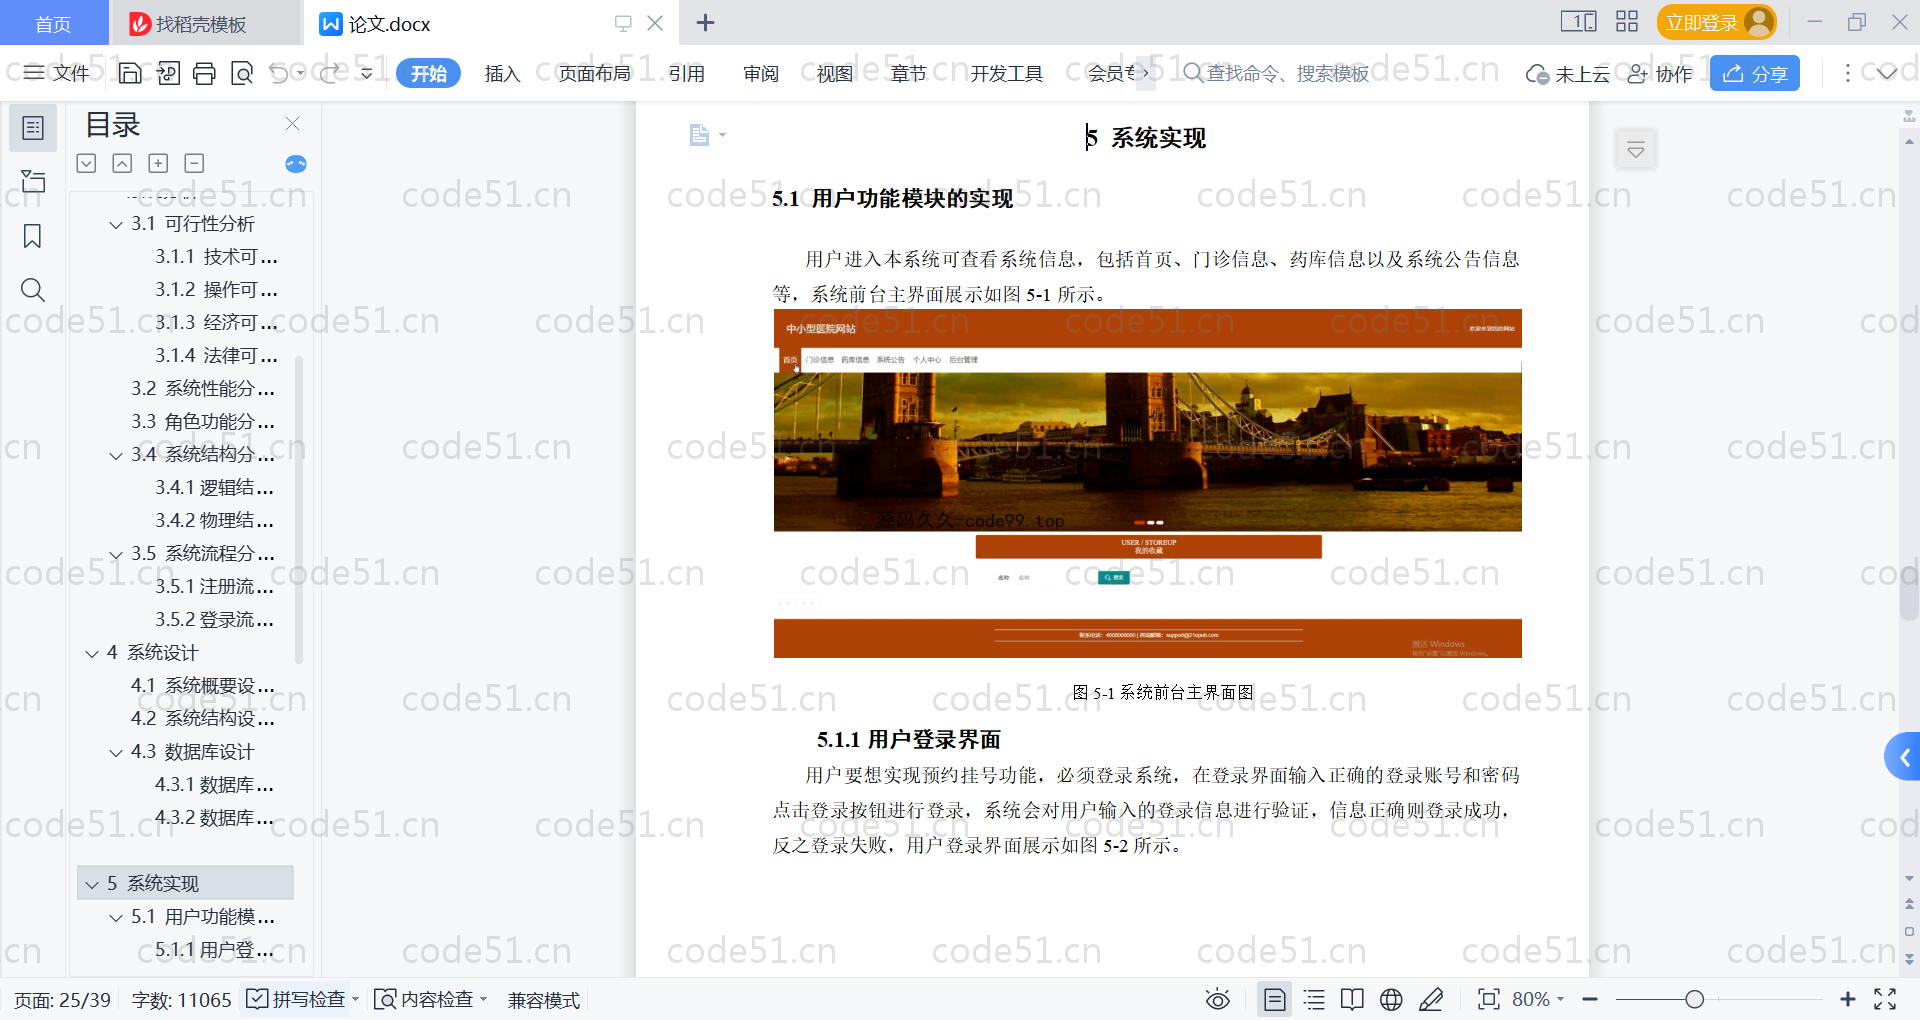Switch to outline view
1920x1020 pixels.
pos(1314,999)
